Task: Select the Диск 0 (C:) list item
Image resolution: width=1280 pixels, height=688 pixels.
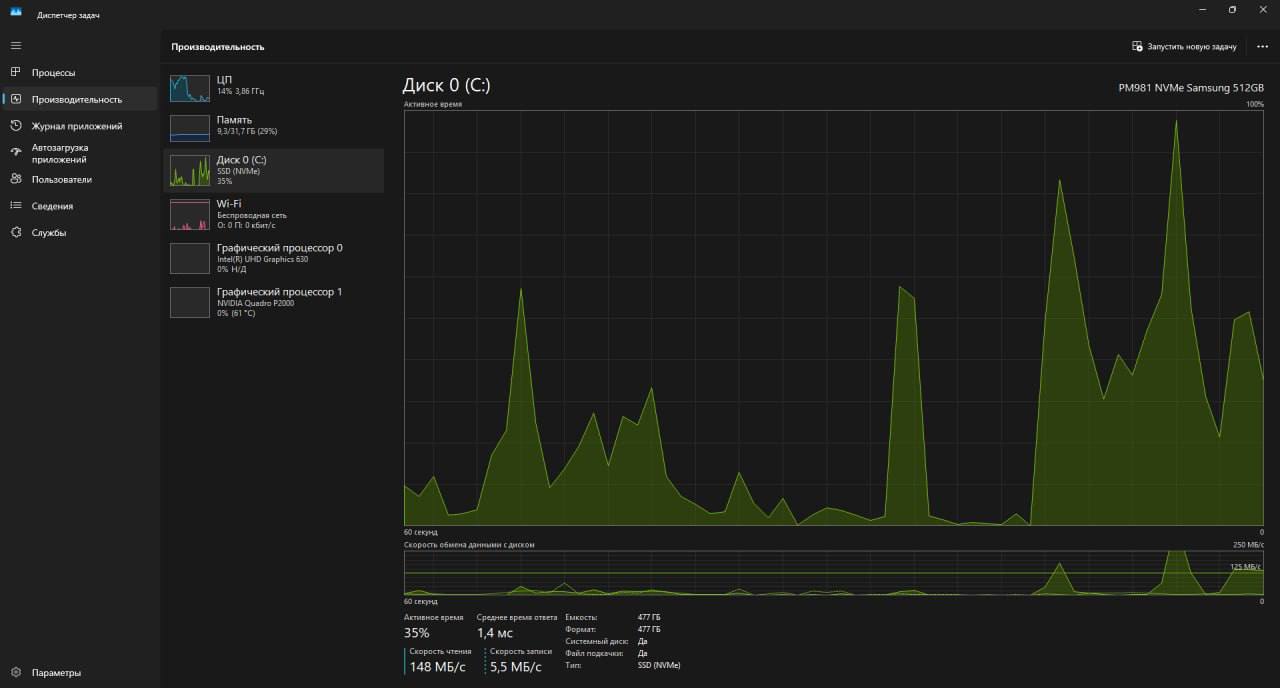Action: [273, 170]
